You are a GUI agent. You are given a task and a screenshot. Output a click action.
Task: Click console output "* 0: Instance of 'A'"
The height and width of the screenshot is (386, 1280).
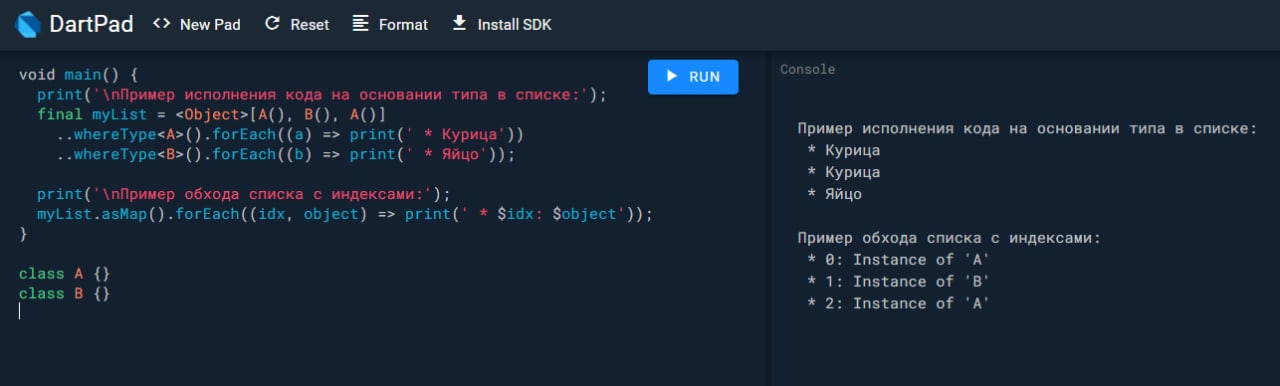[x=899, y=260]
